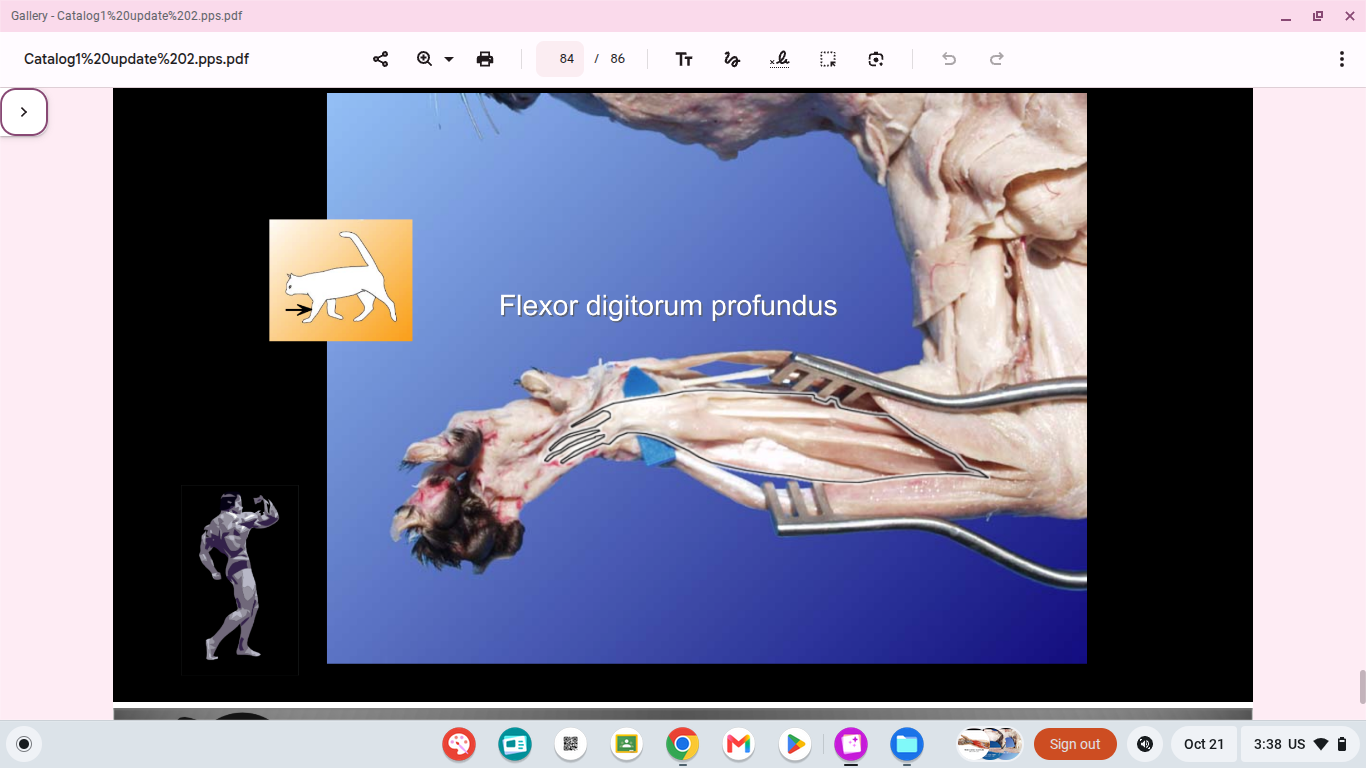Click the zoom magnifier icon
This screenshot has width=1366, height=768.
point(424,59)
